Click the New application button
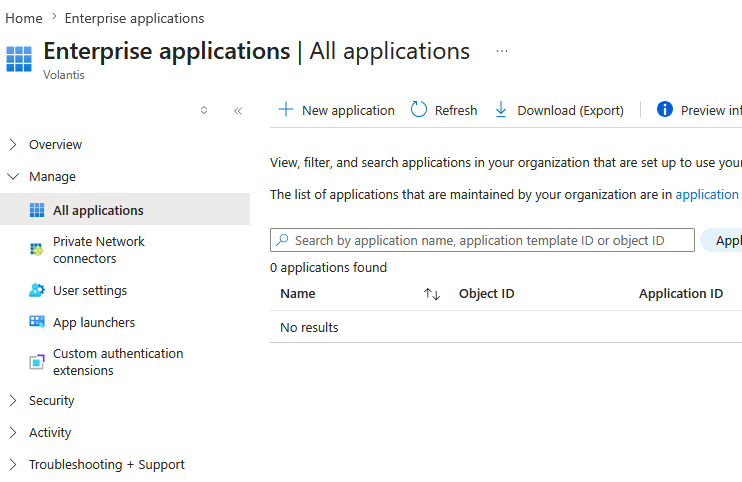This screenshot has height=482, width=742. coord(336,110)
